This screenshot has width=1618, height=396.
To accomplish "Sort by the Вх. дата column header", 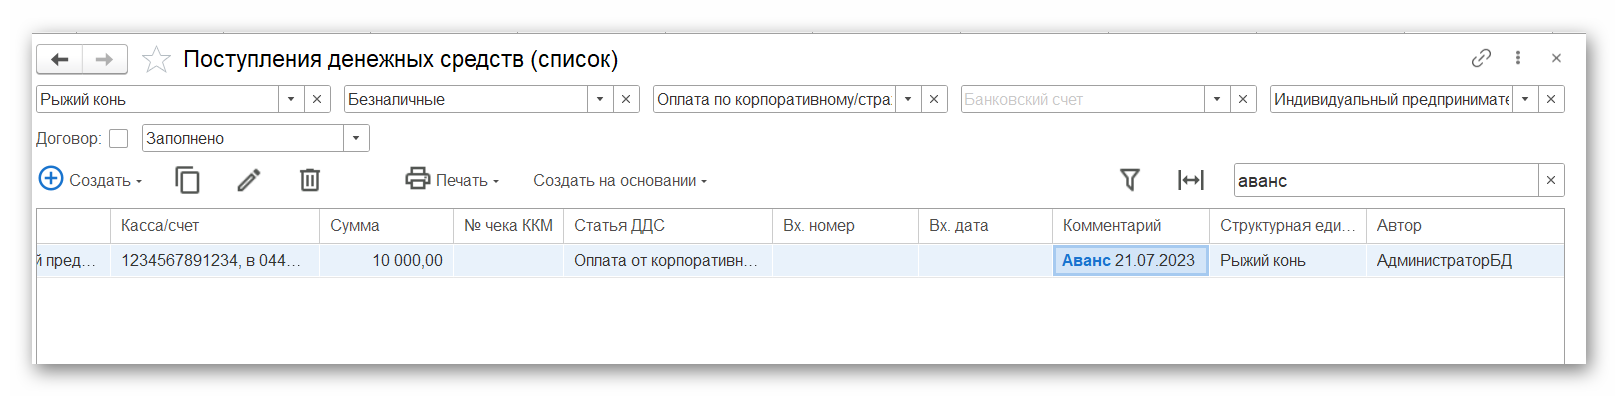I will click(x=985, y=226).
